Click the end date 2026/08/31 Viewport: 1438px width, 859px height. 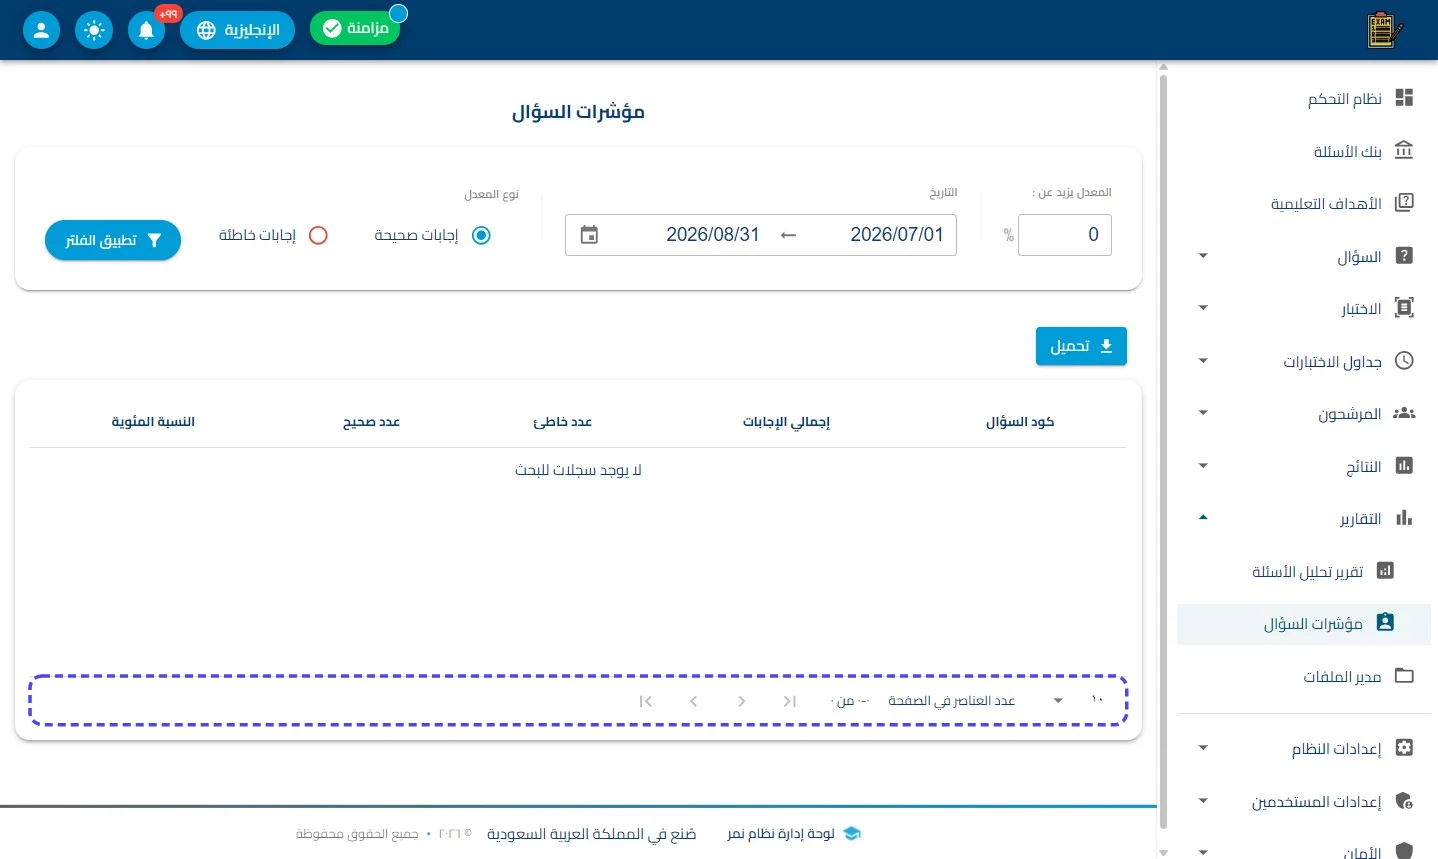coord(713,235)
